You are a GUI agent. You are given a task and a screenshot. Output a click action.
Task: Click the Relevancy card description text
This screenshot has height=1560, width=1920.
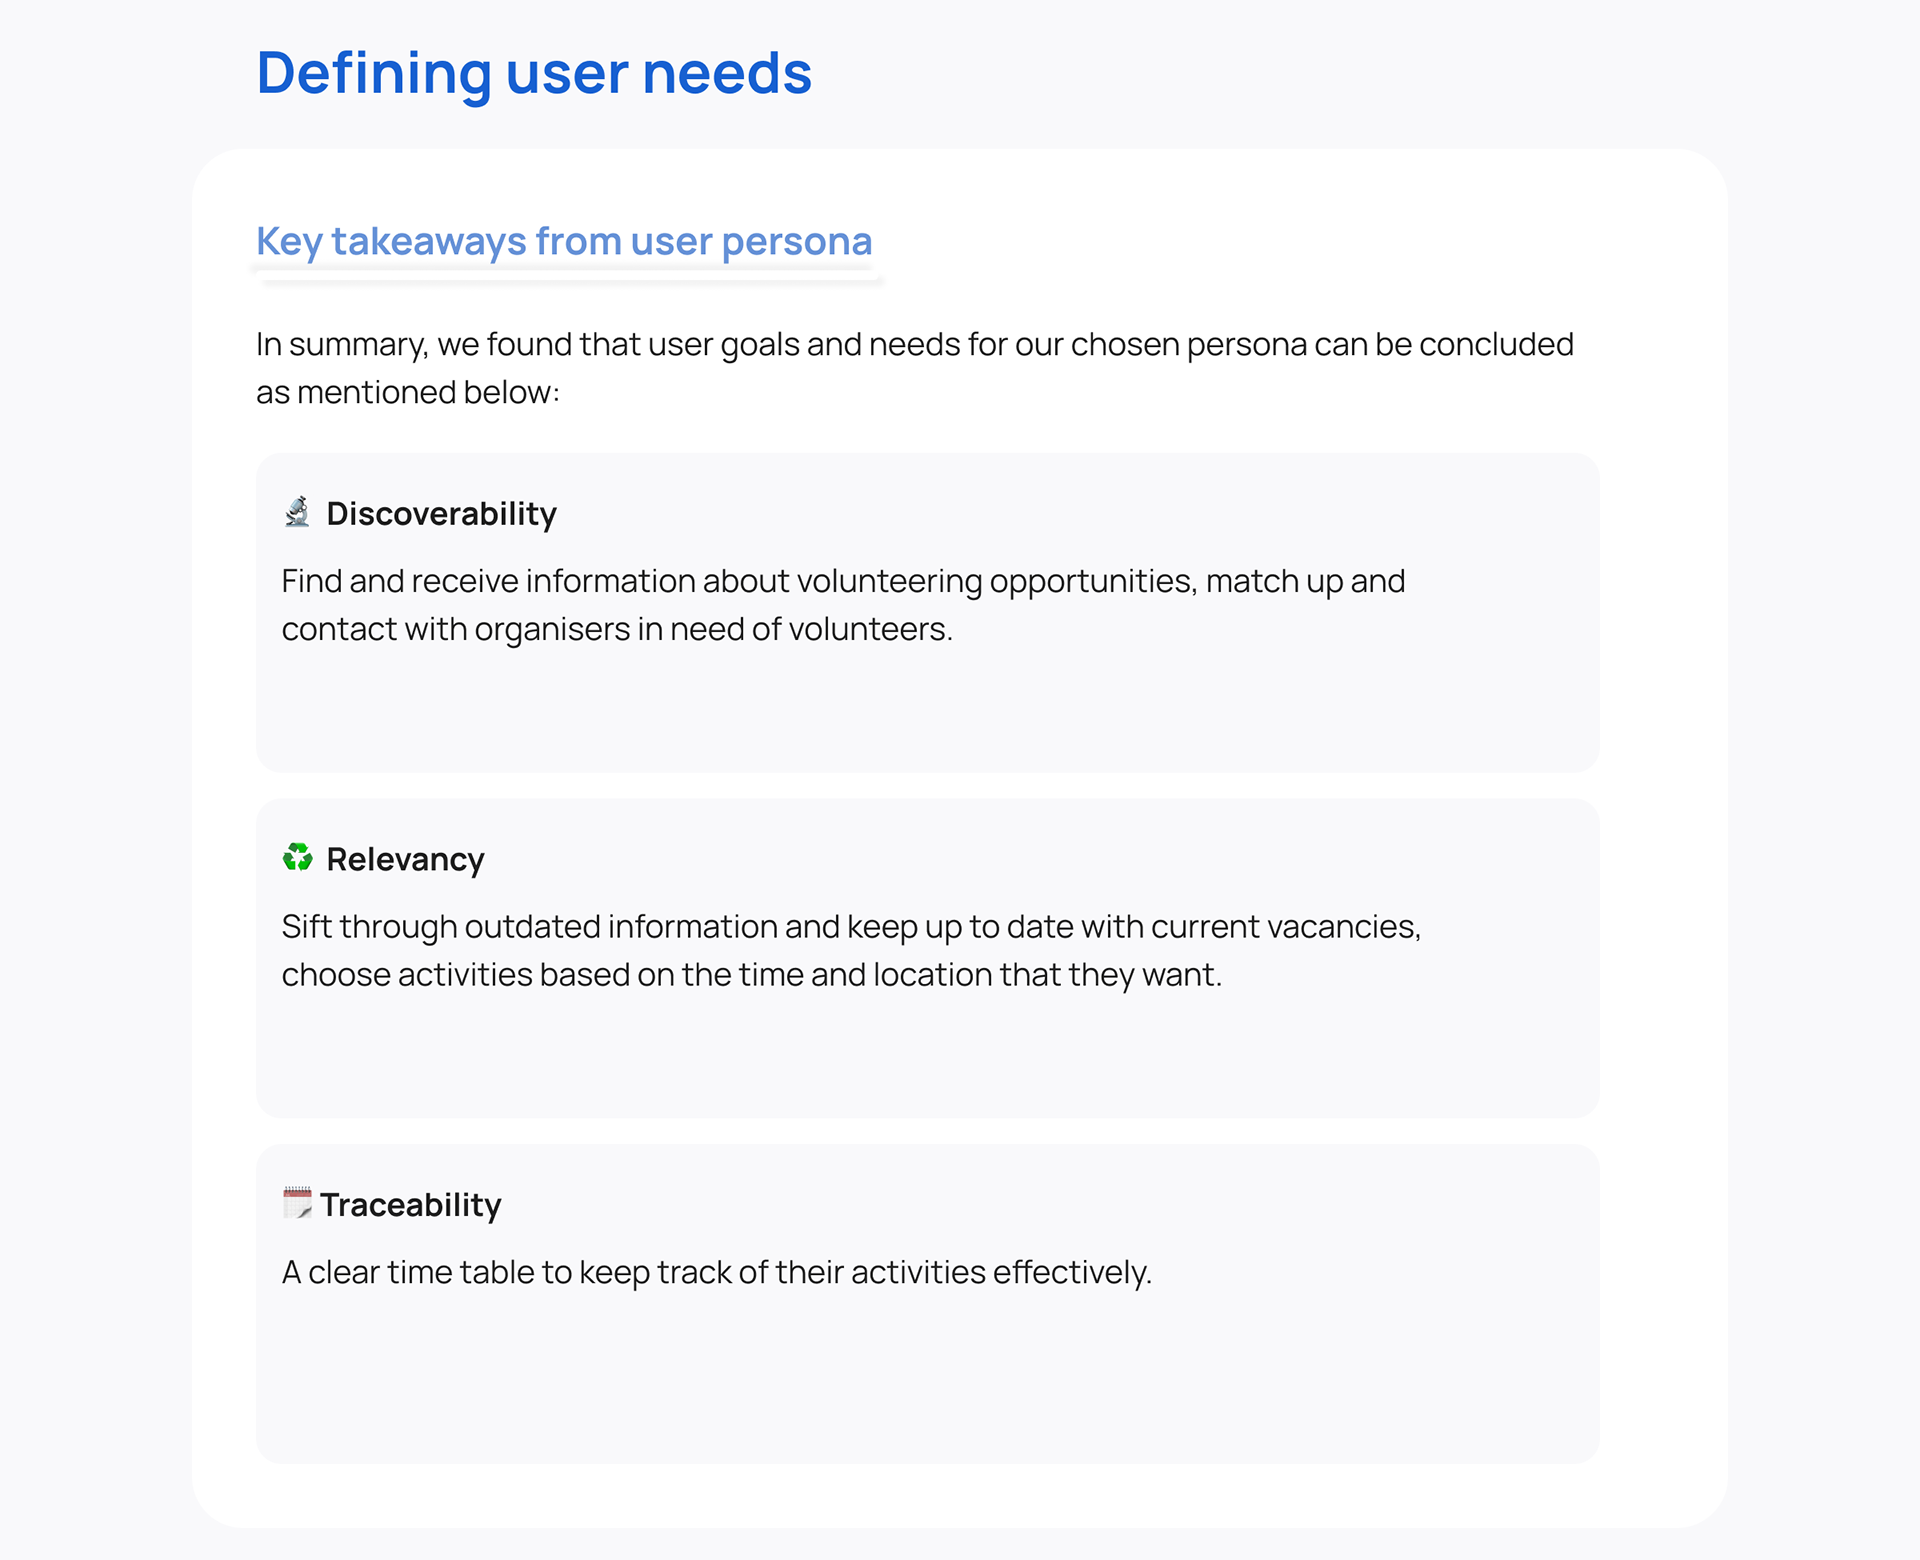pyautogui.click(x=850, y=927)
